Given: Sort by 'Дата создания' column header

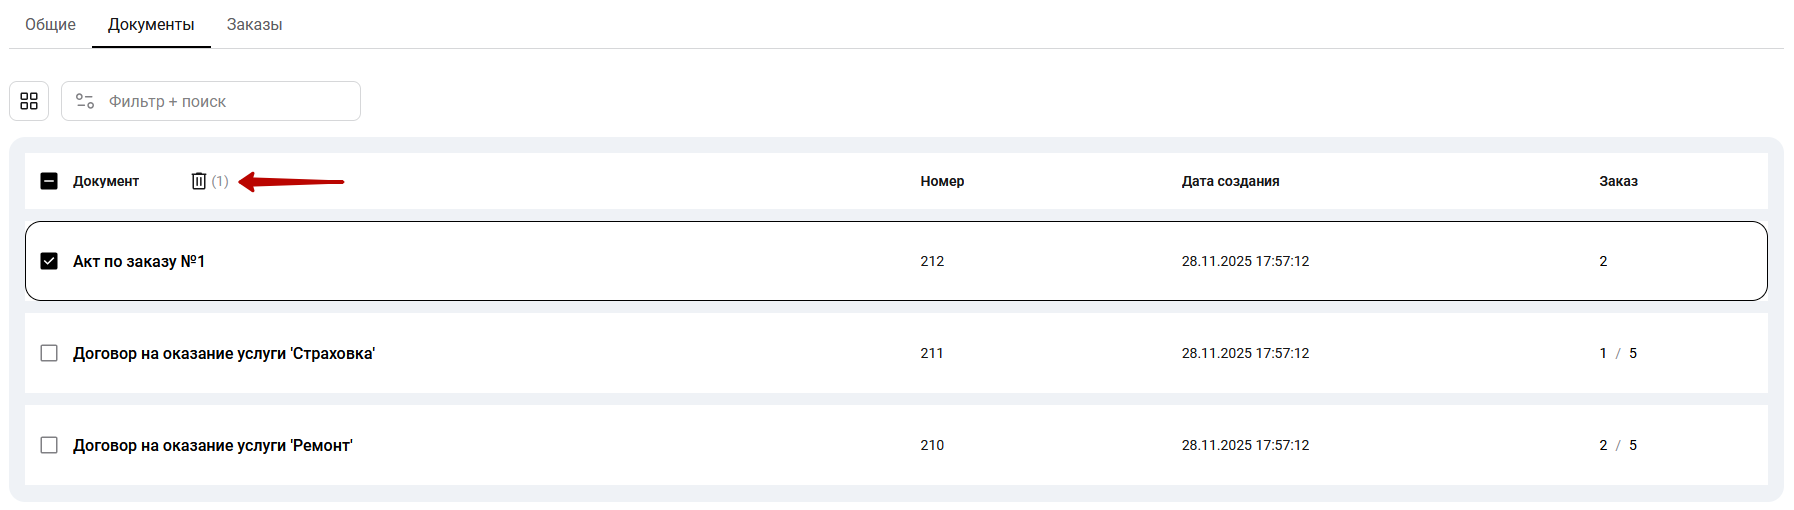Looking at the screenshot, I should [1230, 181].
